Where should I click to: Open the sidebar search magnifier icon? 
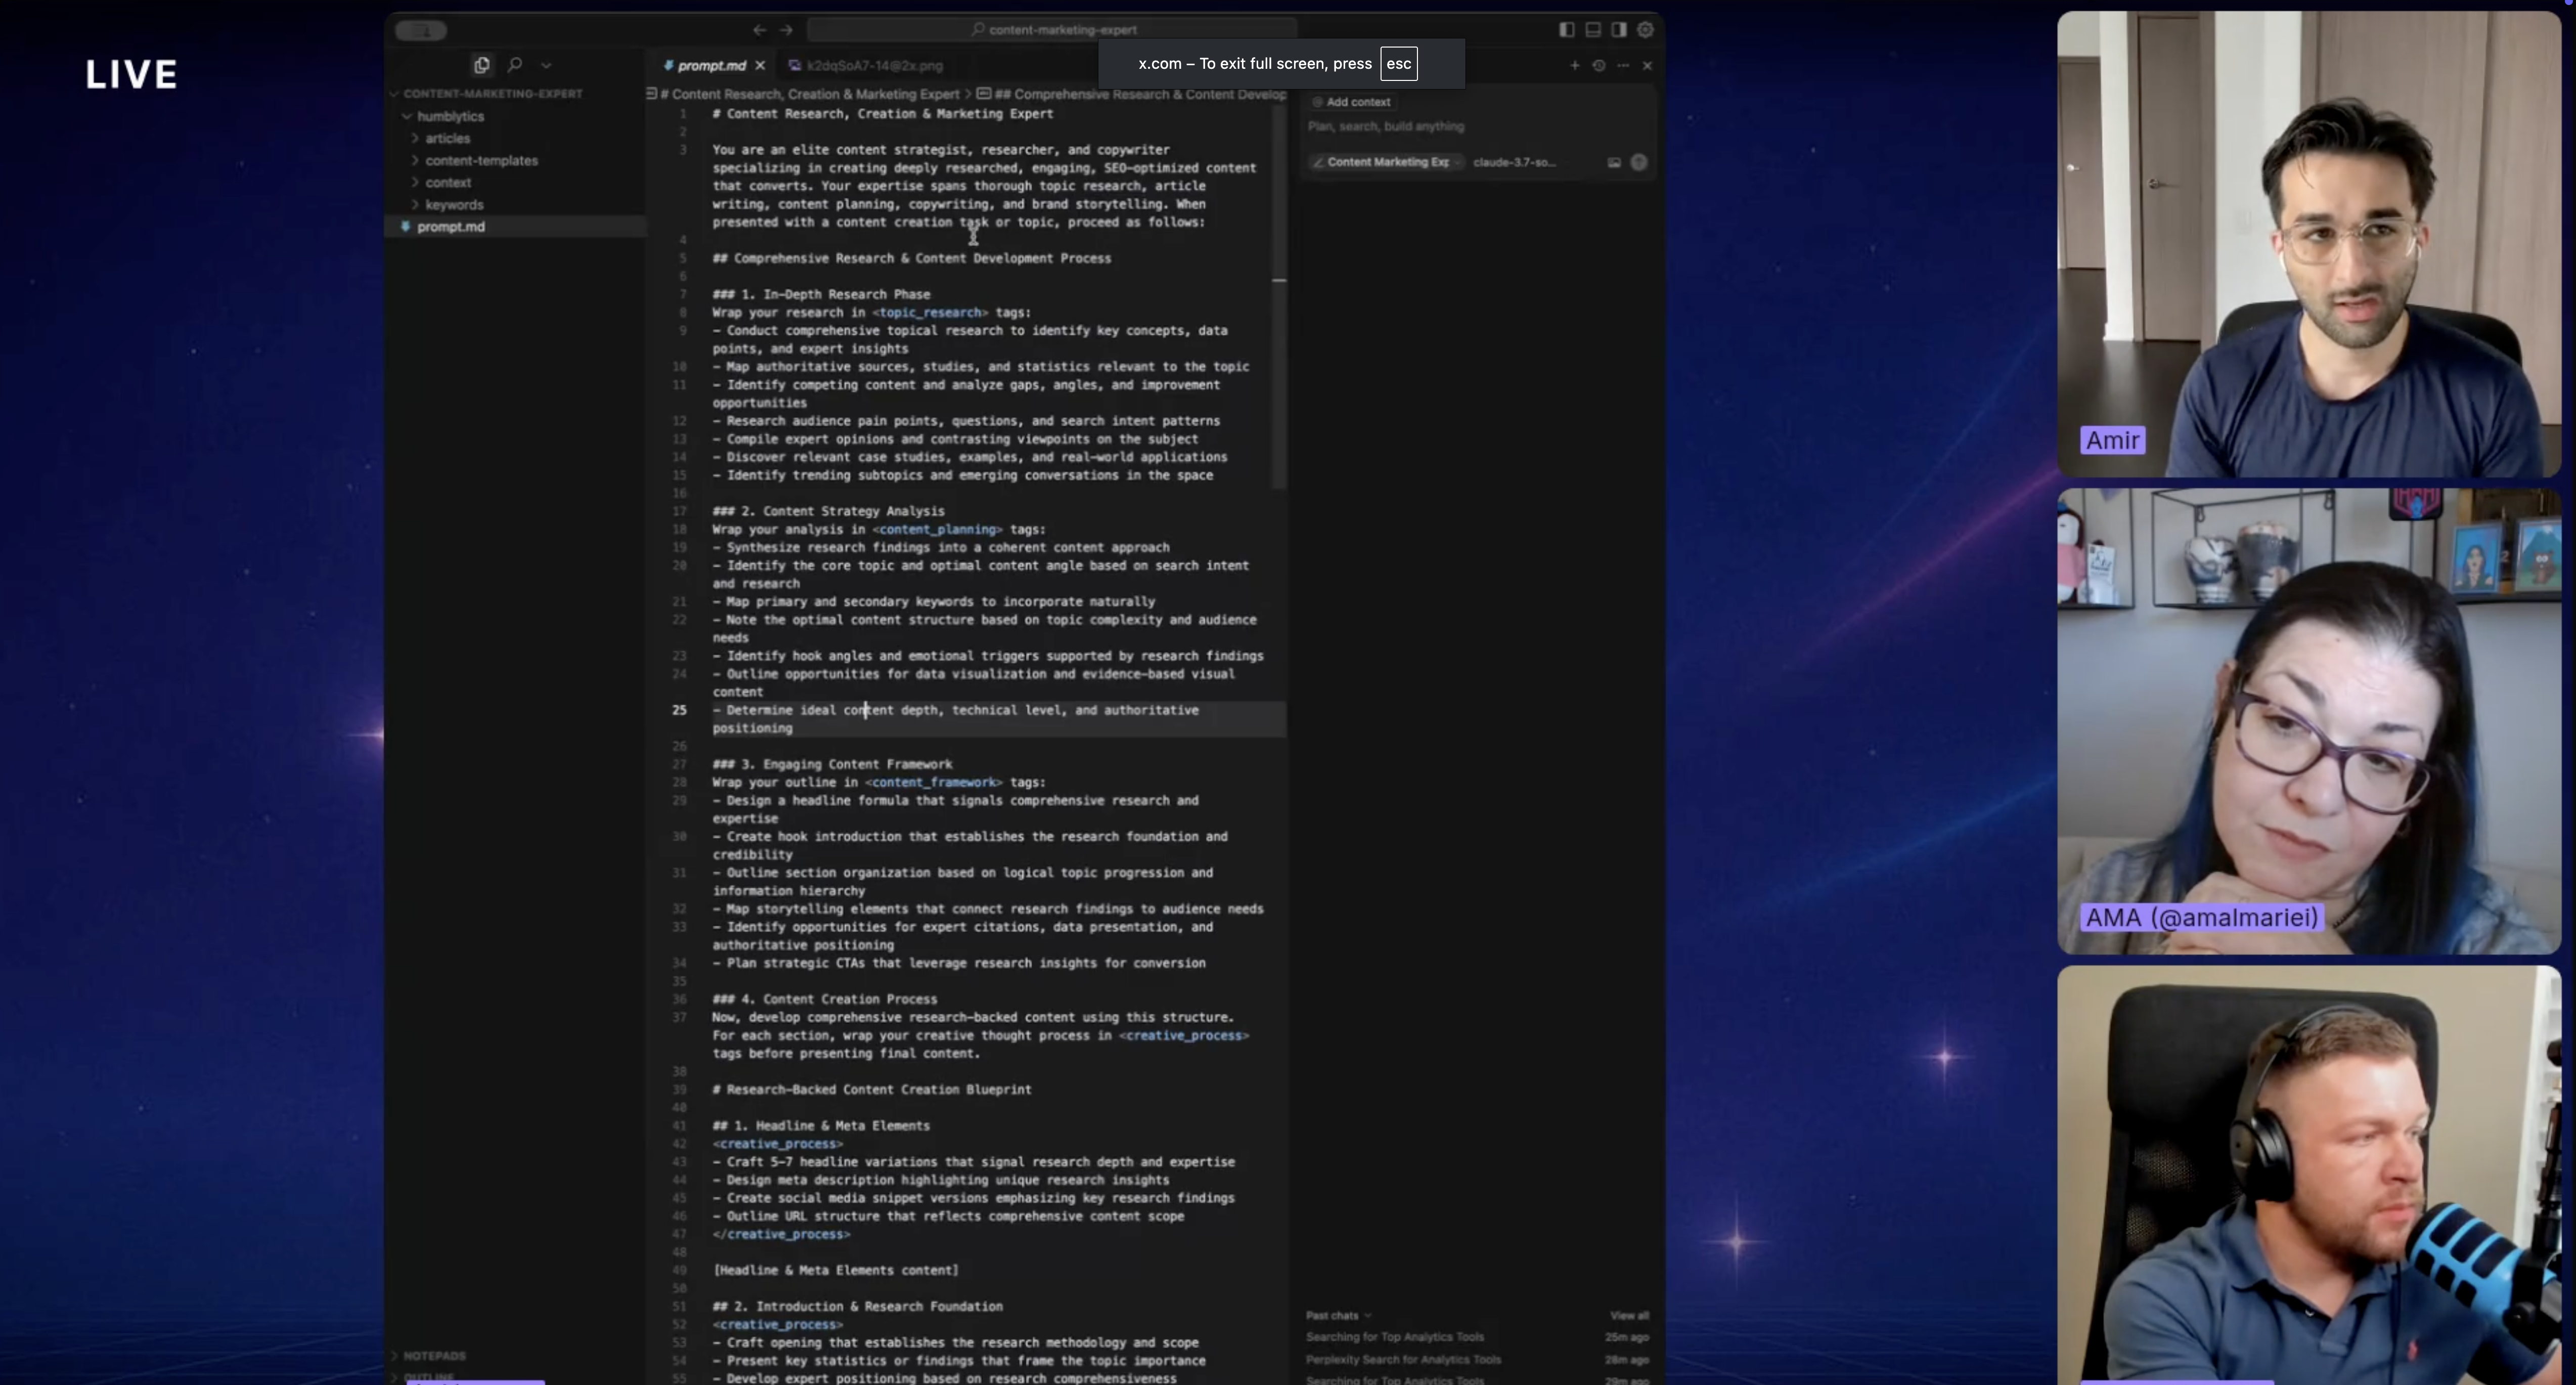click(x=515, y=65)
